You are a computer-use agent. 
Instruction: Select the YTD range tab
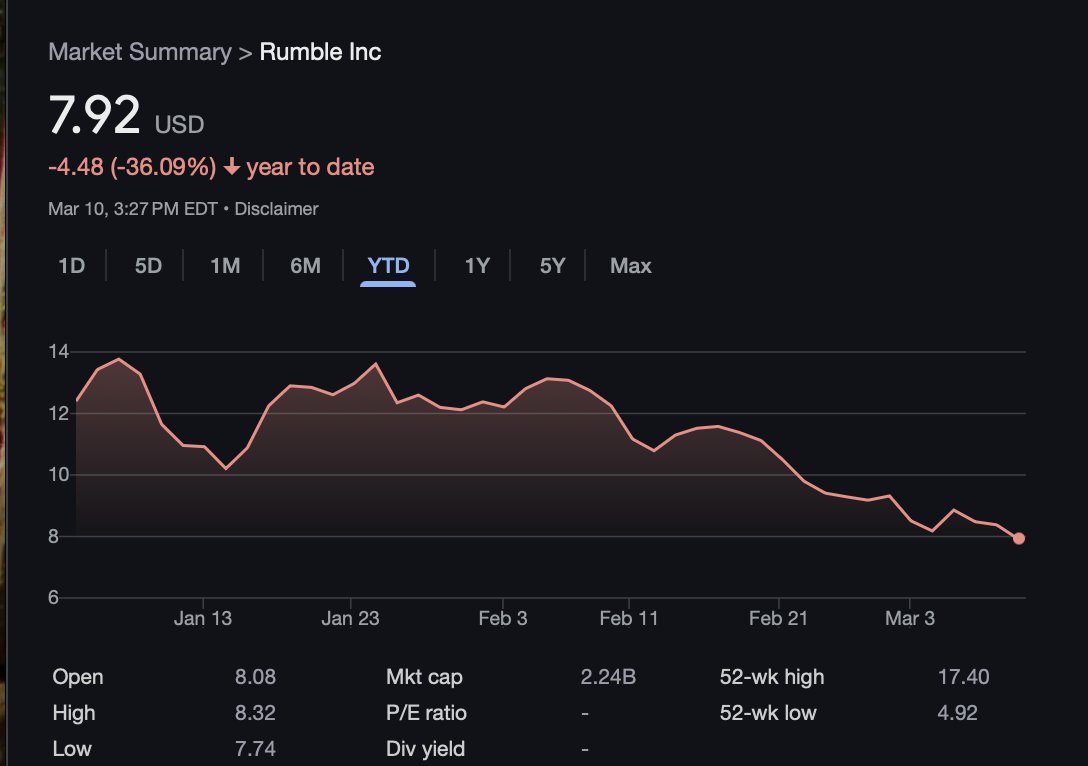coord(388,266)
